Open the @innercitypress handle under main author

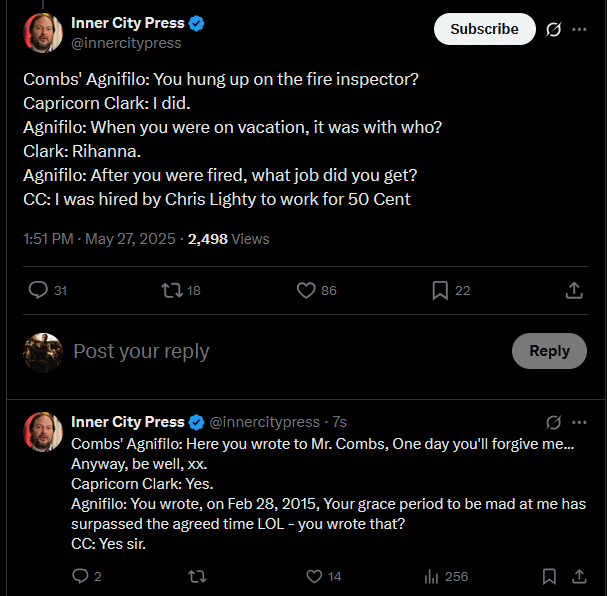tap(126, 43)
